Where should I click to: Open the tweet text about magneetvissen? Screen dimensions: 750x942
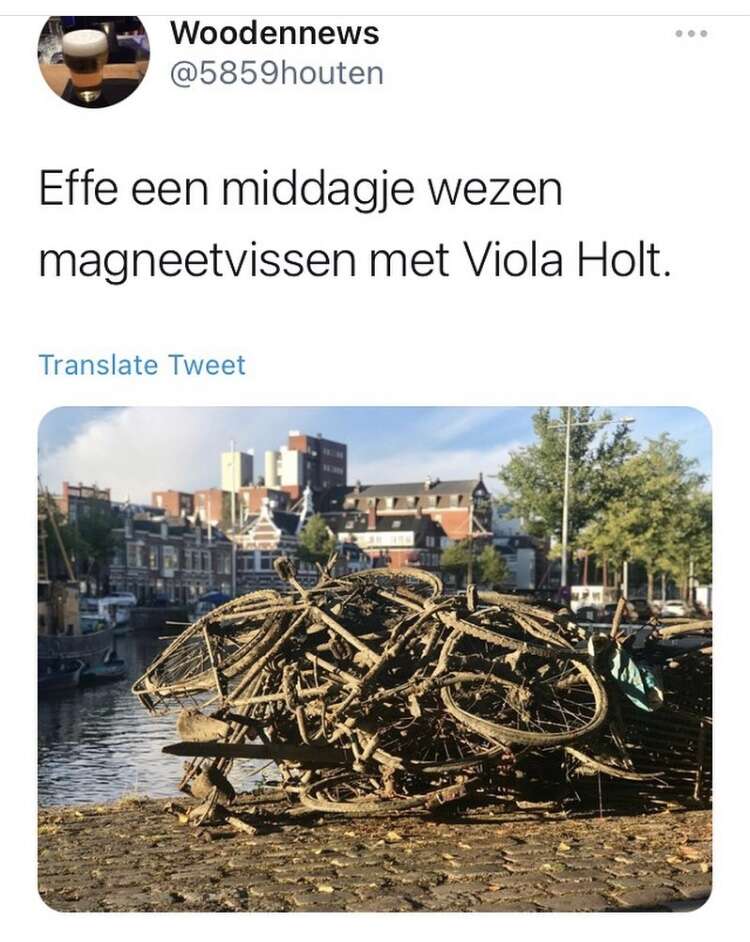(x=354, y=225)
